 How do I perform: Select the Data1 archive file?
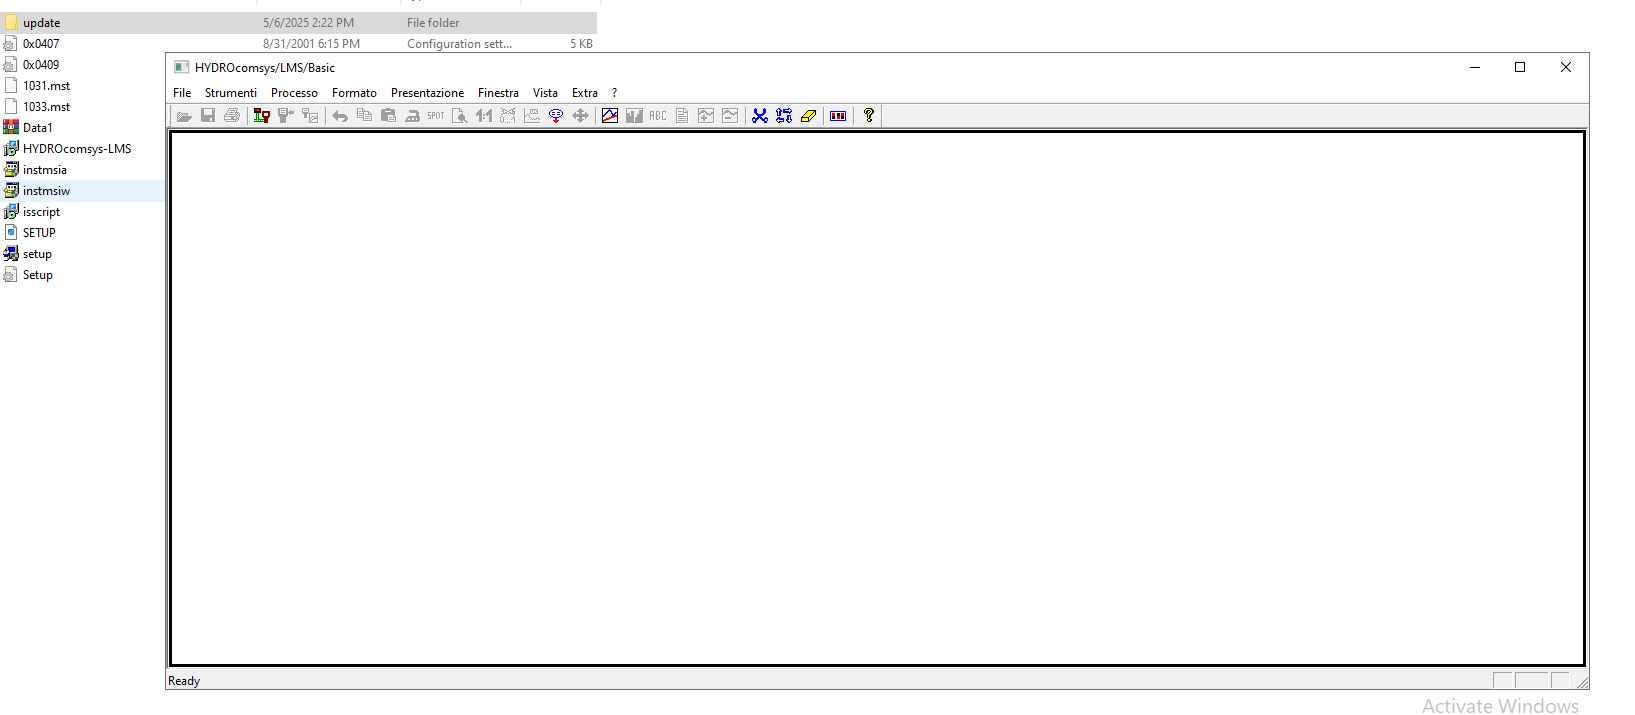pos(37,128)
